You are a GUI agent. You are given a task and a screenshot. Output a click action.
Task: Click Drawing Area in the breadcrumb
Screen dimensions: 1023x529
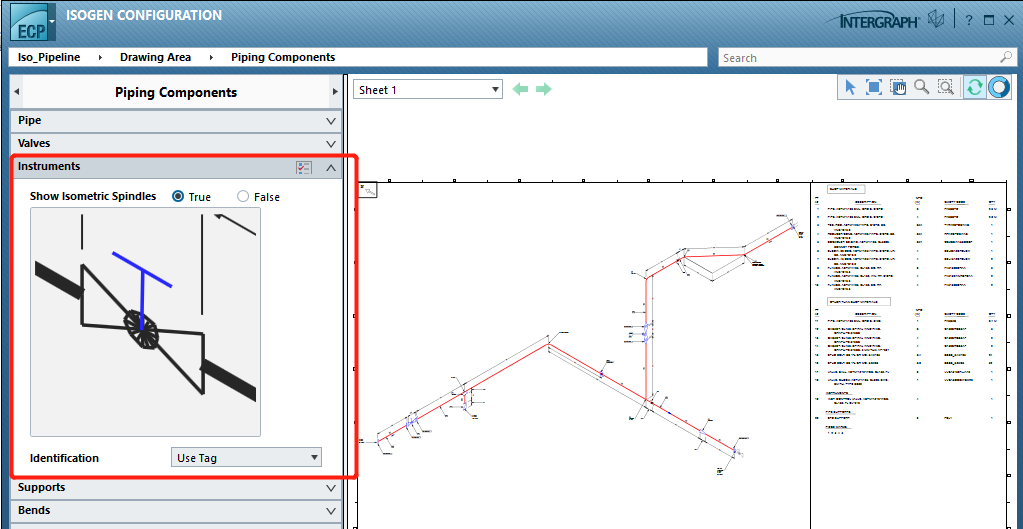pos(155,57)
